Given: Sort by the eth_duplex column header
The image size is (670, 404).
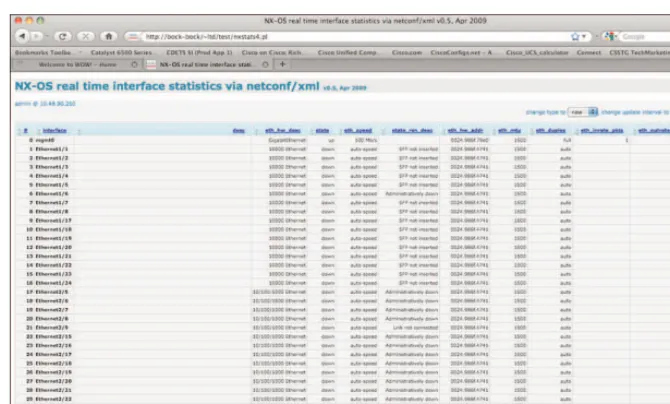Looking at the screenshot, I should pyautogui.click(x=551, y=130).
